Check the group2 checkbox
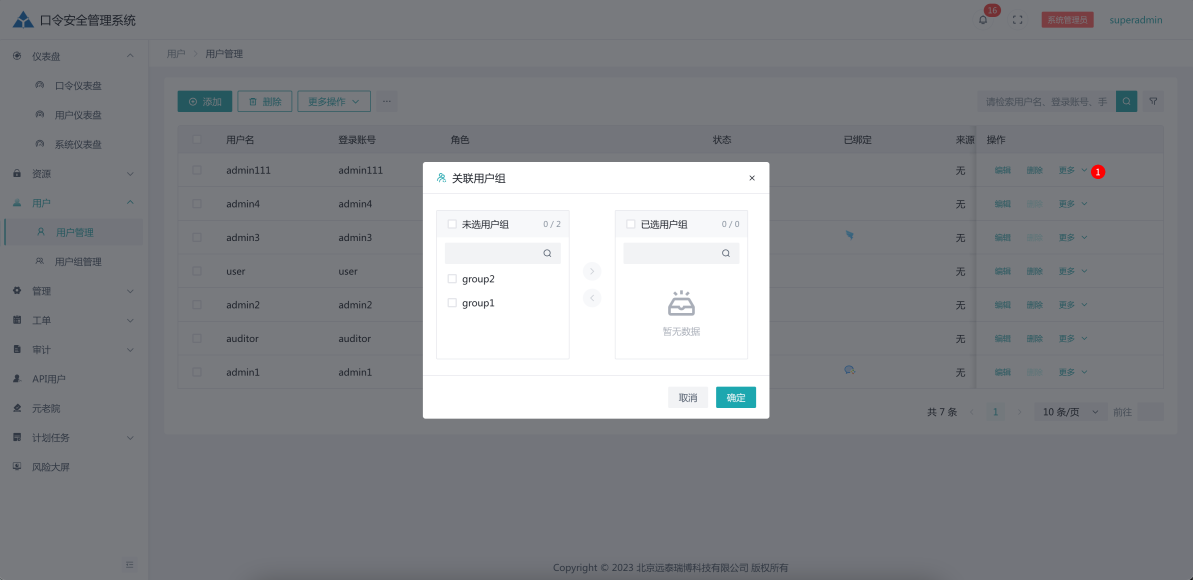The image size is (1193, 580). coord(452,279)
